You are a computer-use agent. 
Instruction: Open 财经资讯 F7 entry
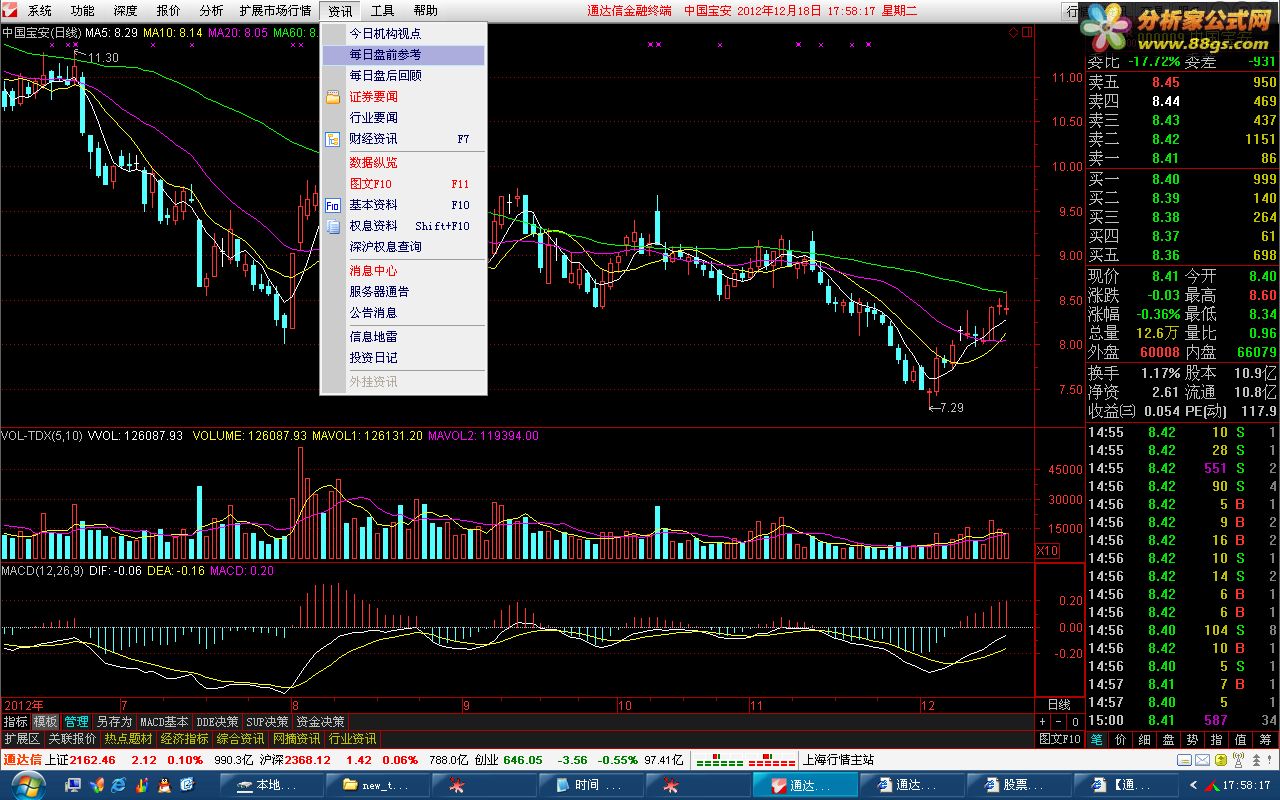click(403, 139)
